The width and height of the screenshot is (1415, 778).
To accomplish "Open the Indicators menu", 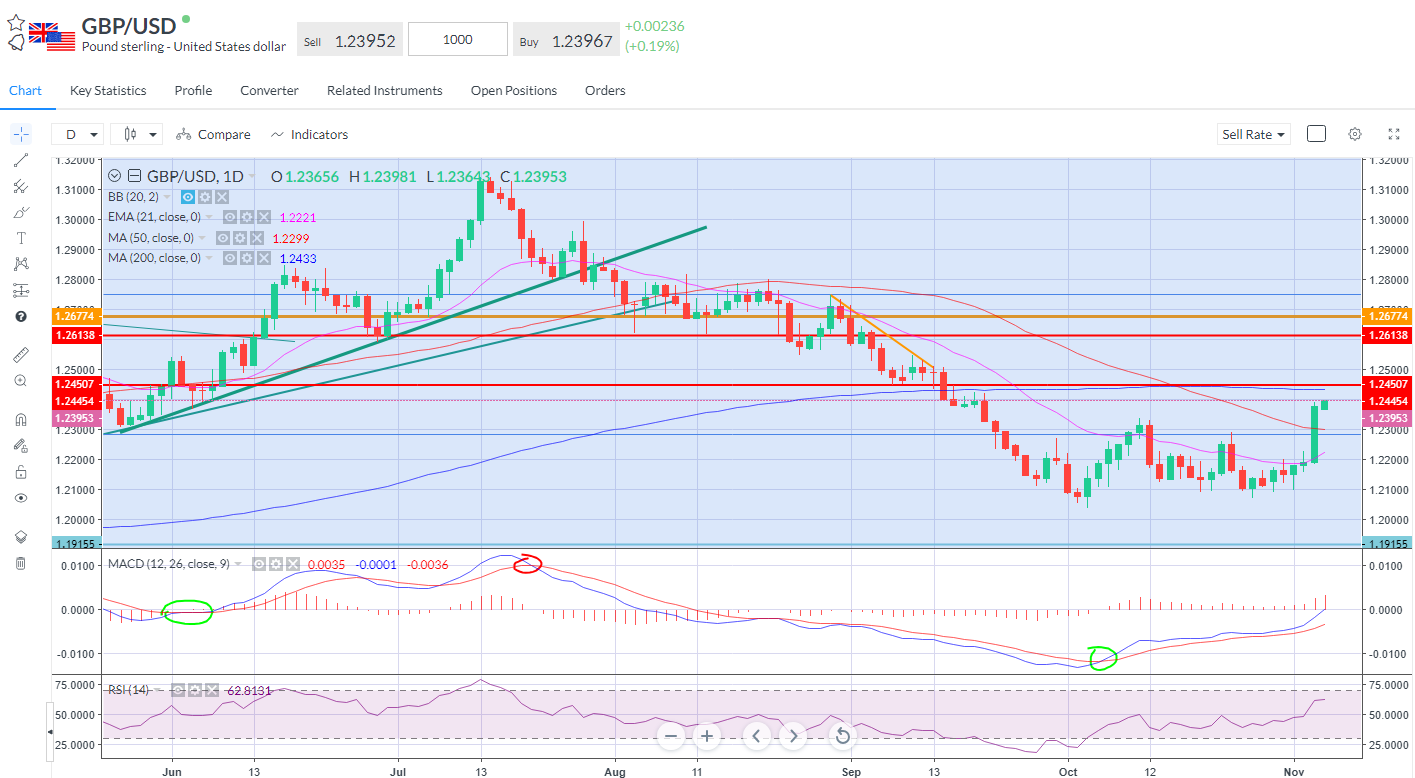I will click(309, 134).
